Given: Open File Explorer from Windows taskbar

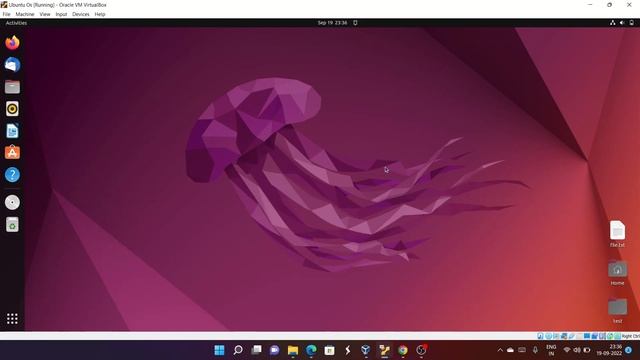Looking at the screenshot, I should (x=293, y=350).
